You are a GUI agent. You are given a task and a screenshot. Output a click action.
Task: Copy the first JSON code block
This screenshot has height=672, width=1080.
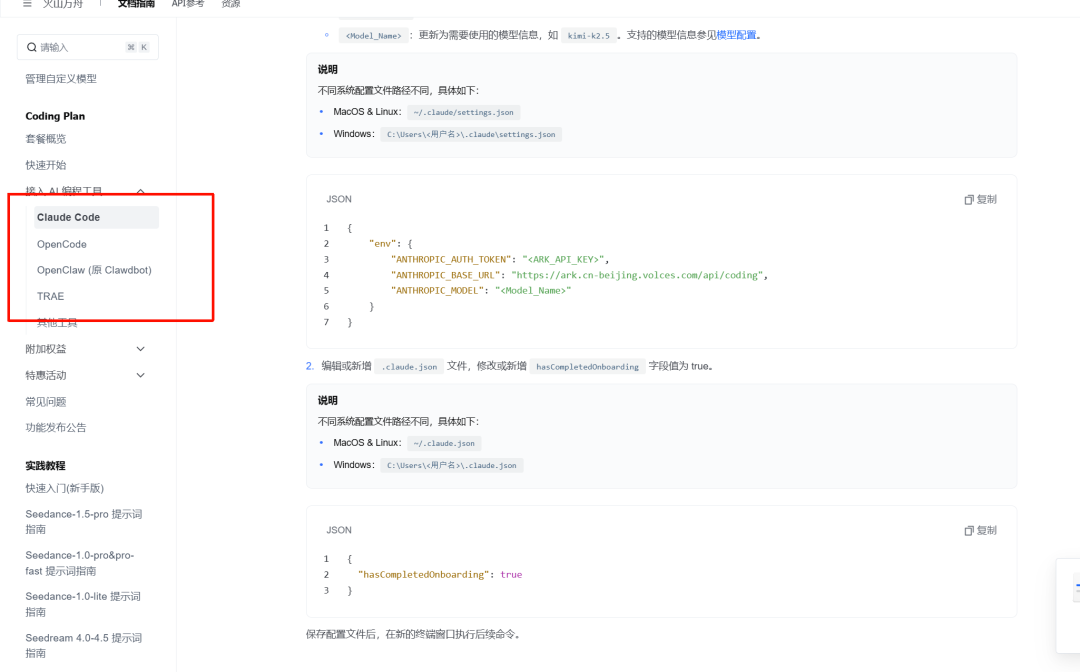[980, 200]
